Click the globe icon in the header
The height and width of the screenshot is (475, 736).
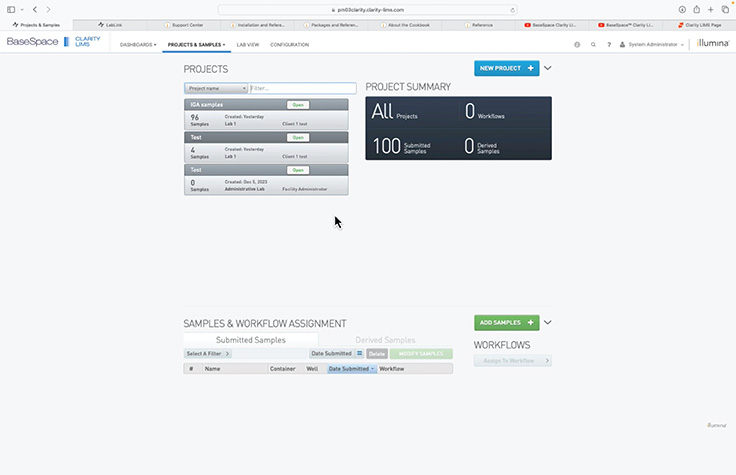577,45
